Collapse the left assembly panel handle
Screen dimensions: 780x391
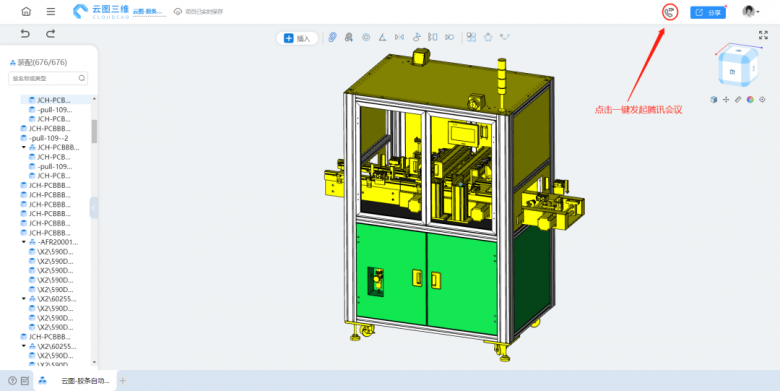point(94,208)
